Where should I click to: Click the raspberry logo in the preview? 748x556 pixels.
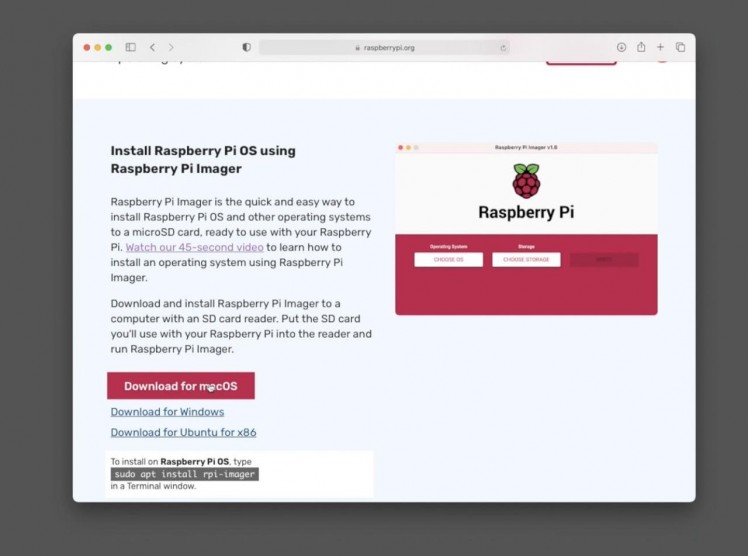coord(526,181)
